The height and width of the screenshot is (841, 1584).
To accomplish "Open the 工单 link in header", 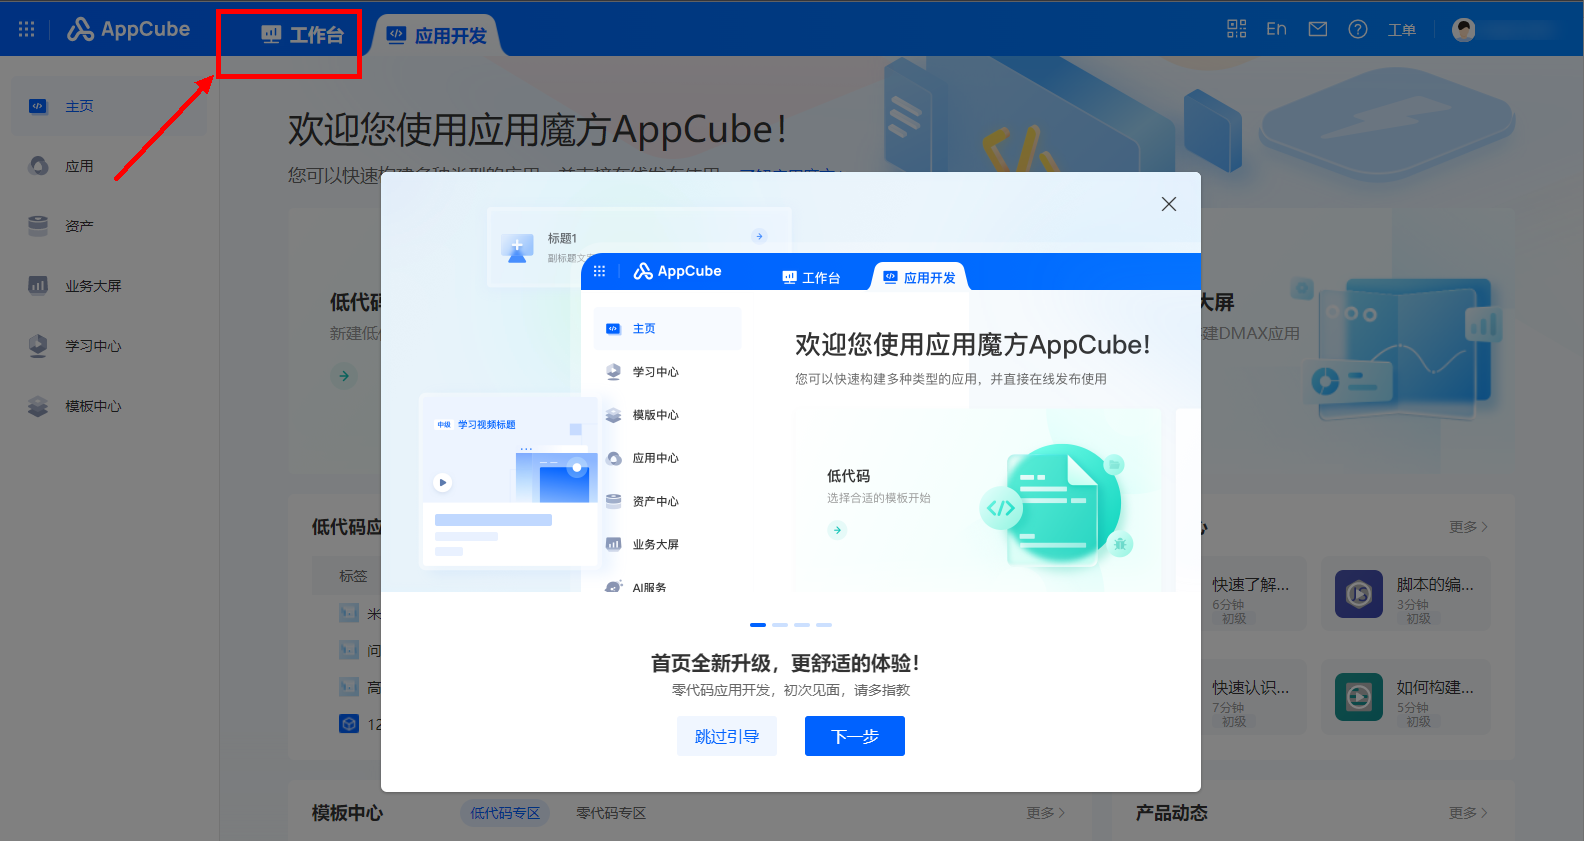I will click(1402, 30).
